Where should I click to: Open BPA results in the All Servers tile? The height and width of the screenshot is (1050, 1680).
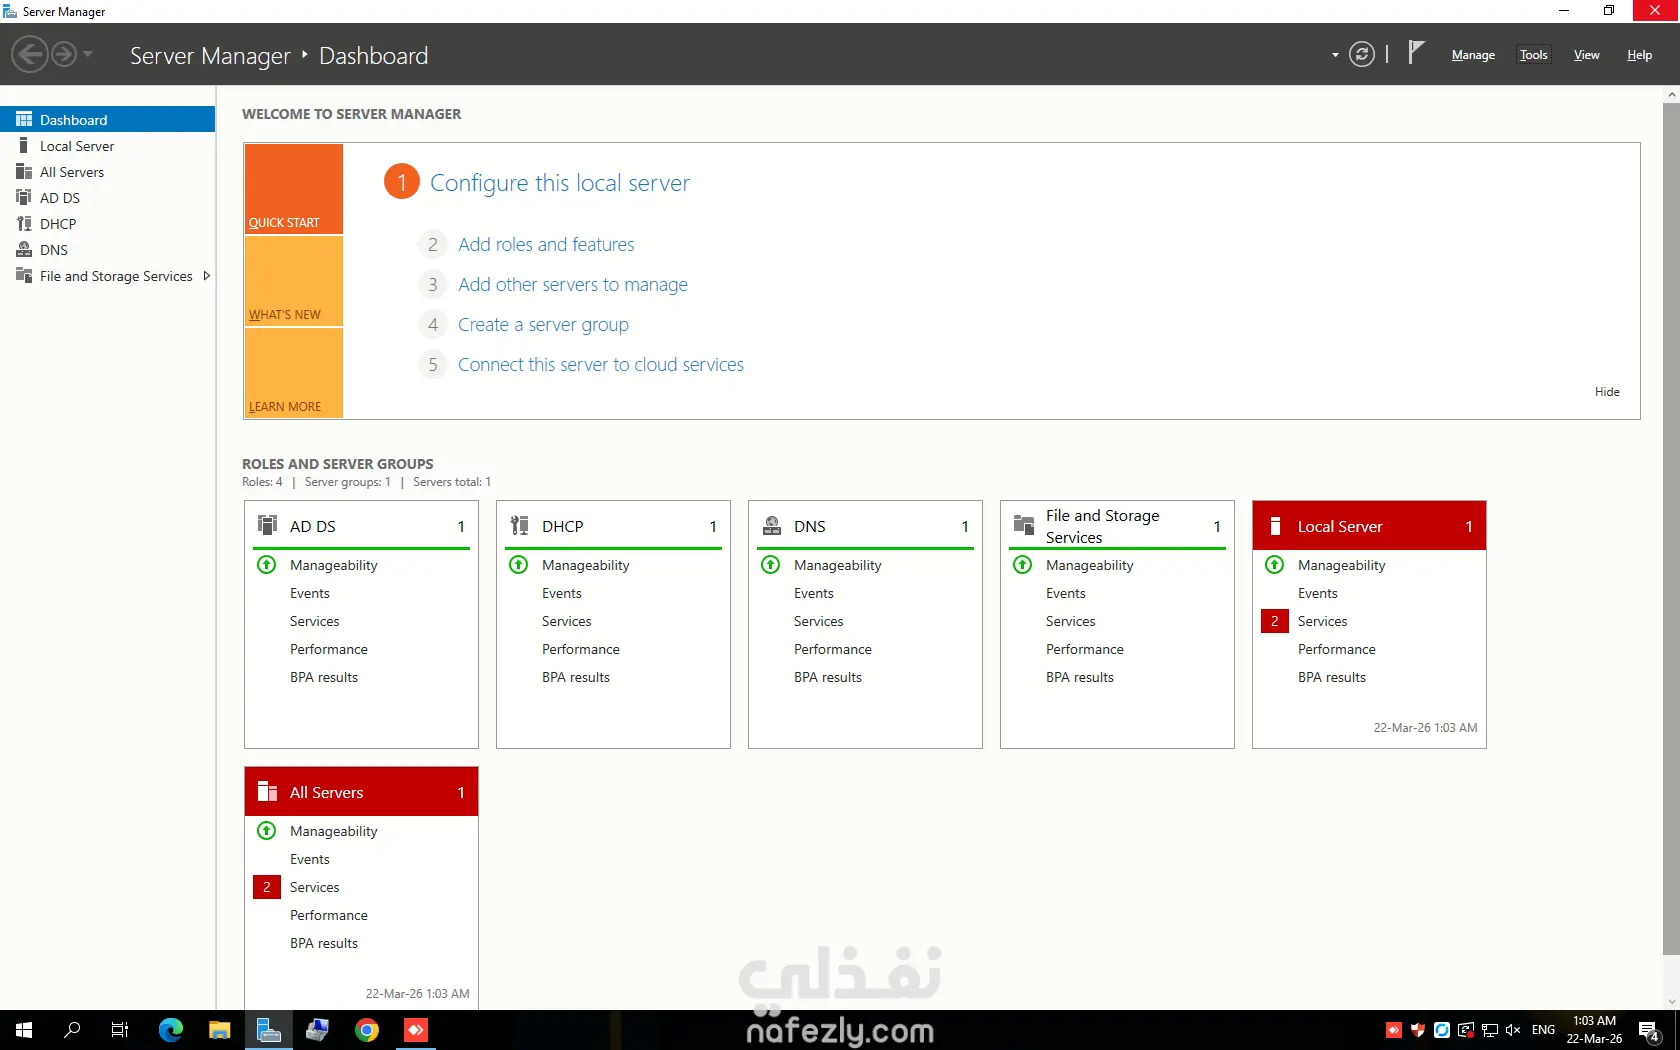tap(324, 943)
